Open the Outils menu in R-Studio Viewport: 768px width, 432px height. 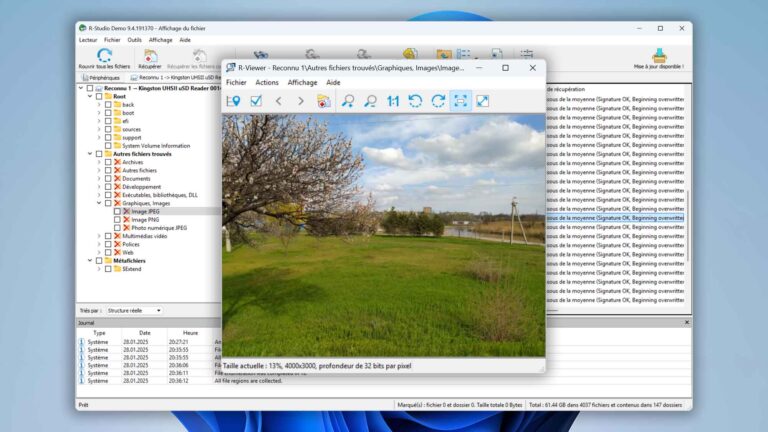click(134, 40)
